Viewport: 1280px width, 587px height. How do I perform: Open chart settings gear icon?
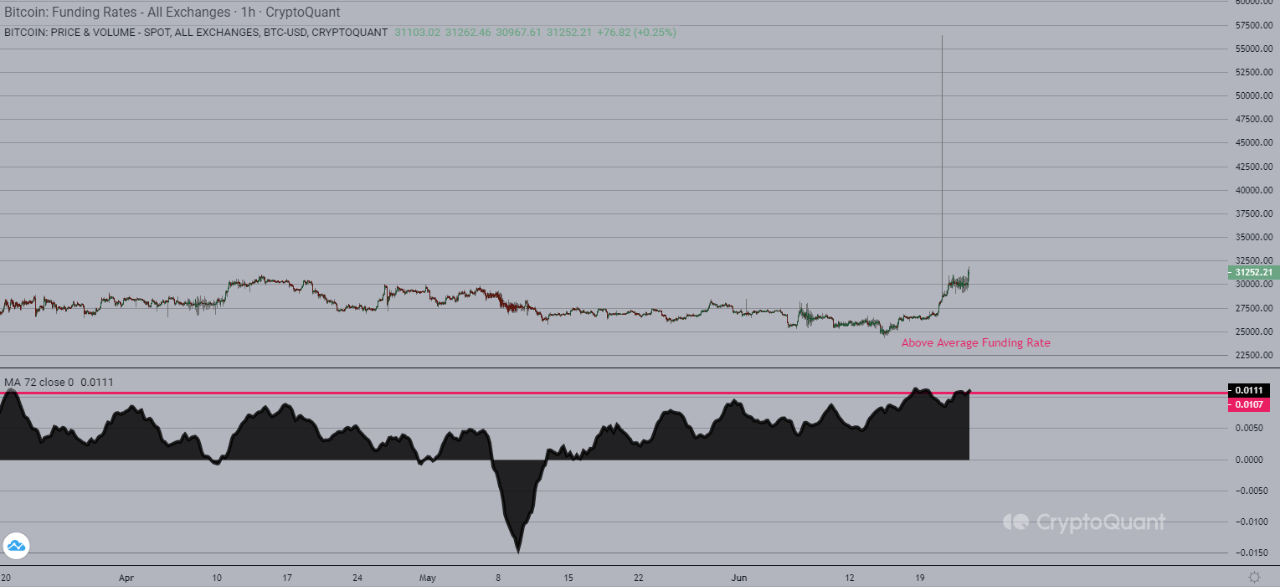pos(1254,577)
